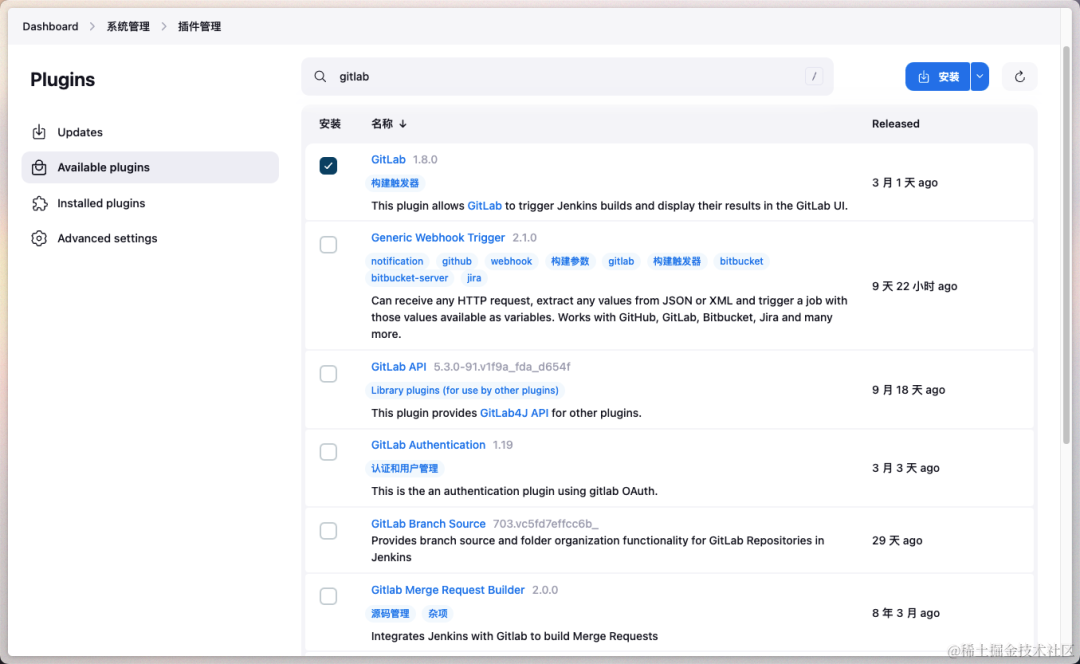Viewport: 1080px width, 664px height.
Task: Click the 安装 column header
Action: coord(330,124)
